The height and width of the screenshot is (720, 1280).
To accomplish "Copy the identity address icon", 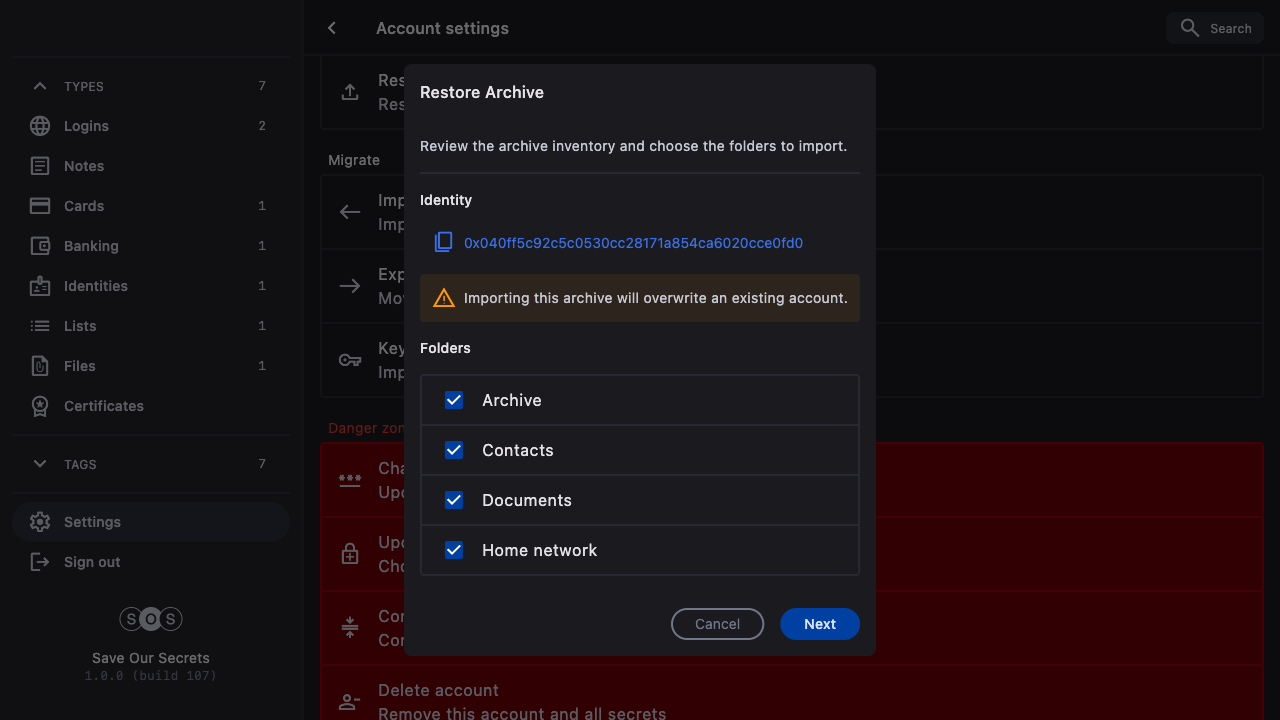I will (444, 243).
